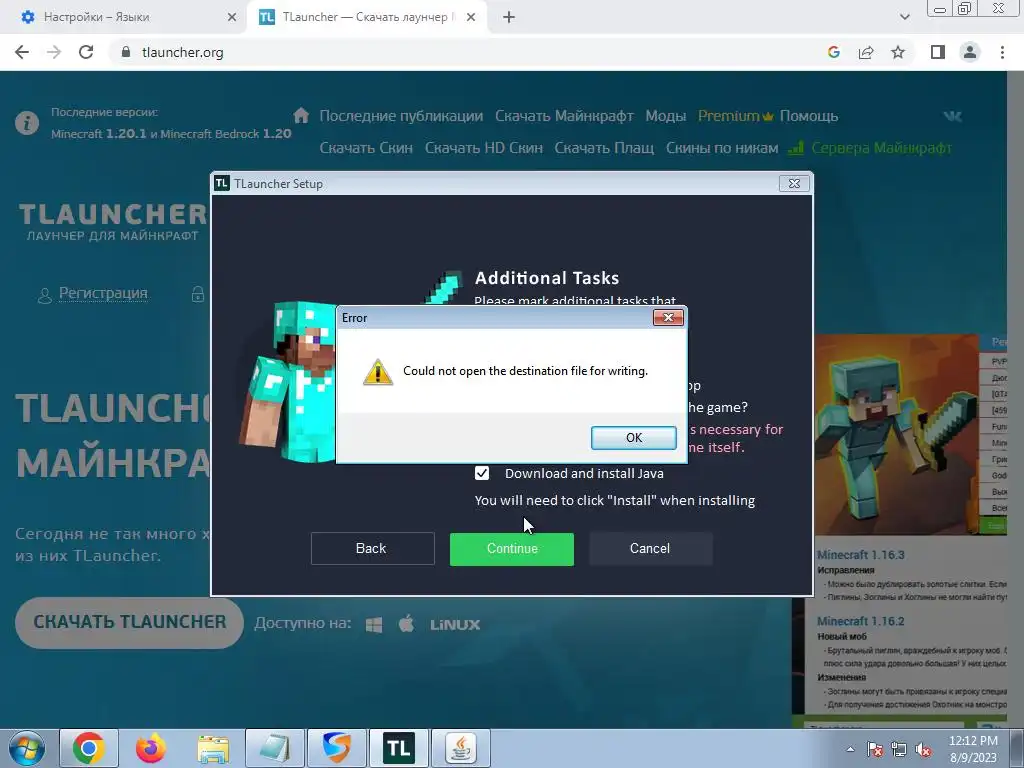Click the Action Center flag icon
Viewport: 1024px width, 768px height.
pyautogui.click(x=874, y=750)
